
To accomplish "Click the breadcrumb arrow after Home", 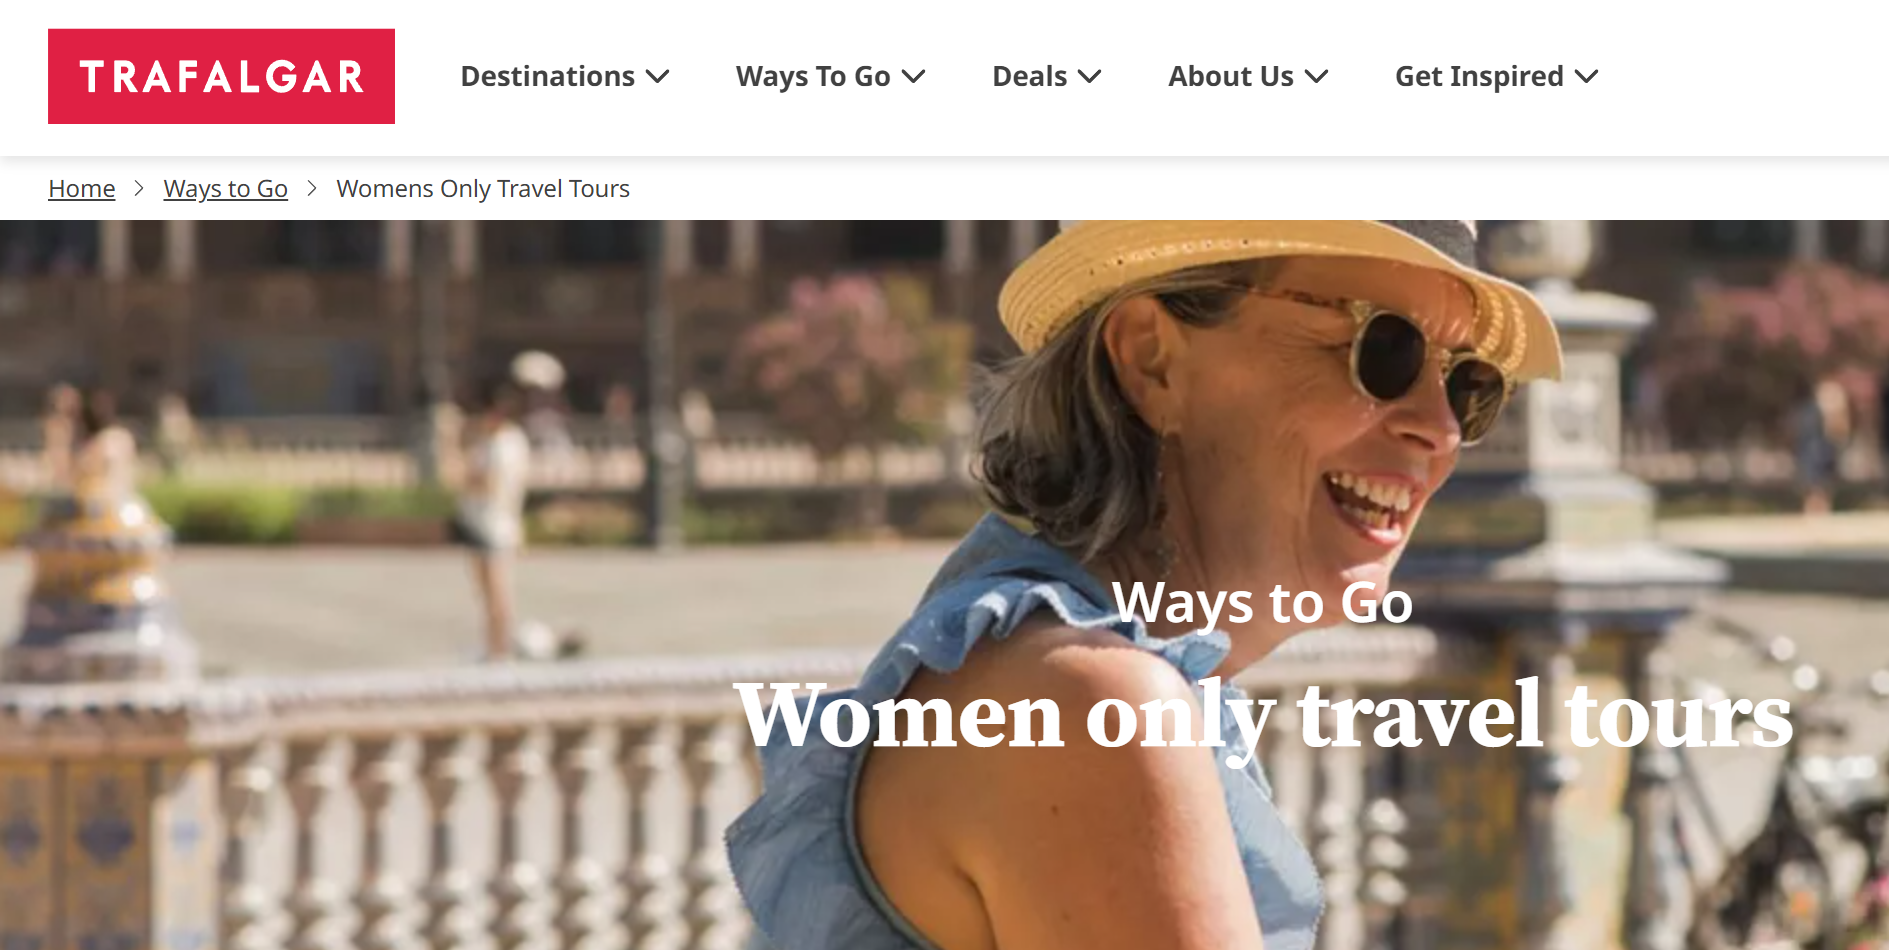I will pyautogui.click(x=139, y=188).
